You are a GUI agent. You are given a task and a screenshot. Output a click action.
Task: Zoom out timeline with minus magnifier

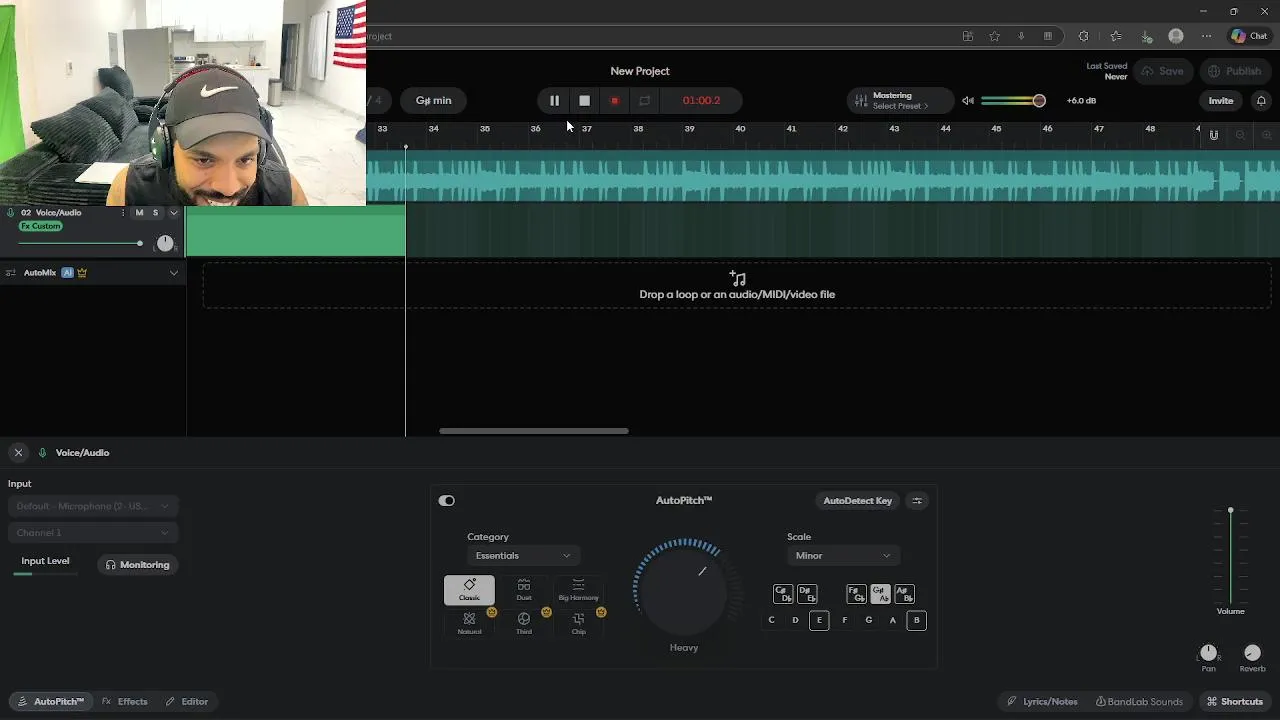click(x=1240, y=135)
